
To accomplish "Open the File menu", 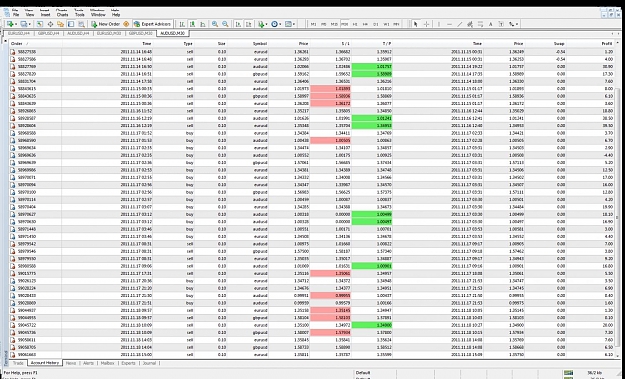I will coord(16,14).
